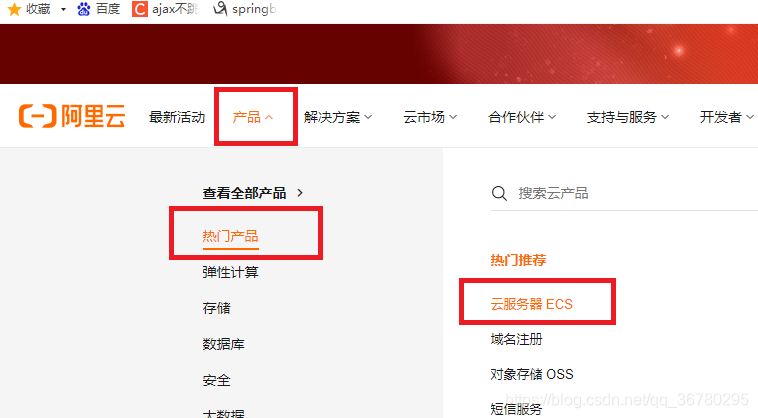The image size is (758, 418).
Task: Open 查看全部产品 link
Action: 253,193
